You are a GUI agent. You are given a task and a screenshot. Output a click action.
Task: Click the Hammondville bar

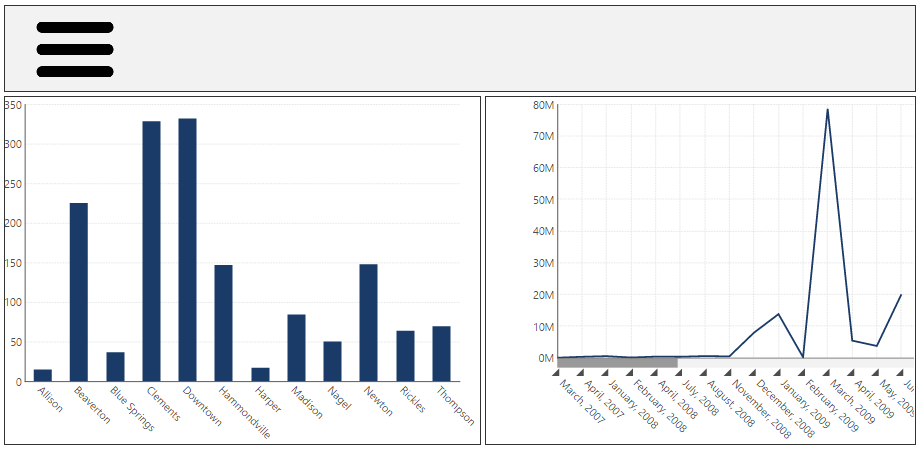click(x=223, y=323)
